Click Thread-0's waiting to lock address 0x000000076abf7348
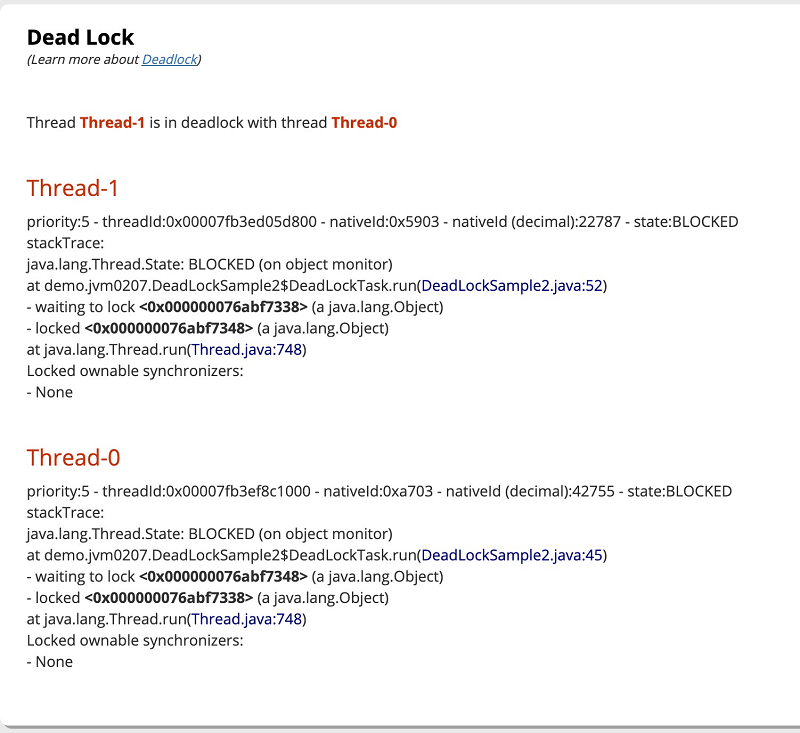 click(x=223, y=577)
